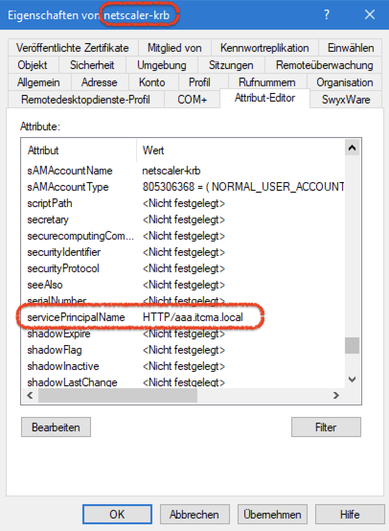Viewport: 389px width, 531px height.
Task: Open the Veröffentlichte Zertifikate tab
Action: coord(72,48)
